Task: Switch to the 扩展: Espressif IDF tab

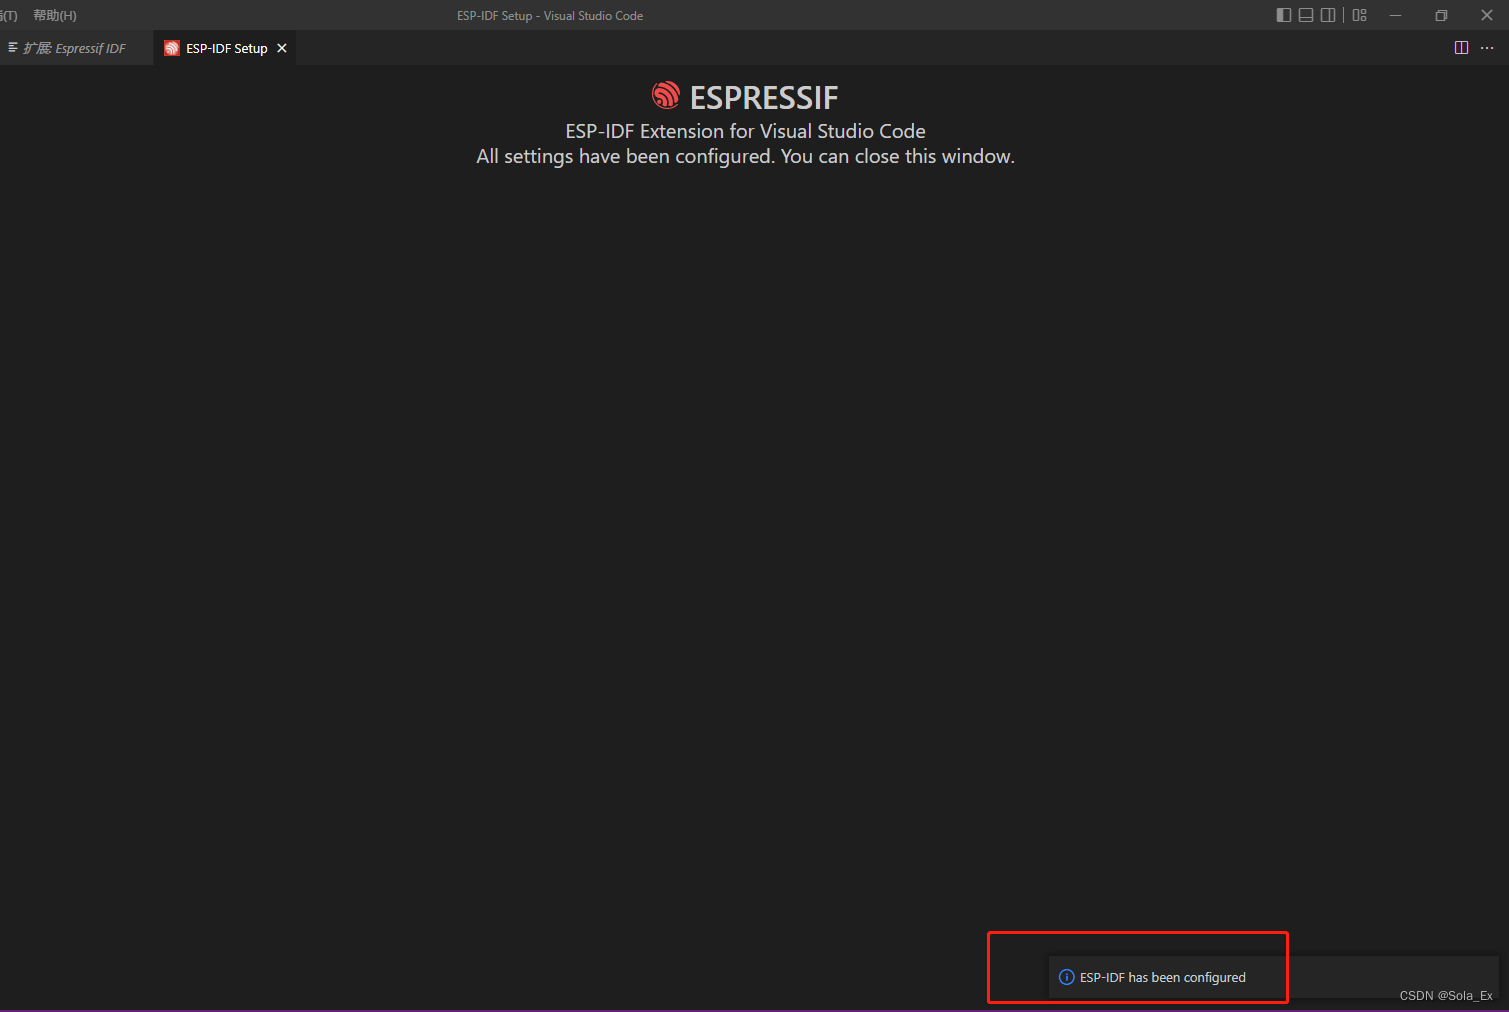Action: point(75,48)
